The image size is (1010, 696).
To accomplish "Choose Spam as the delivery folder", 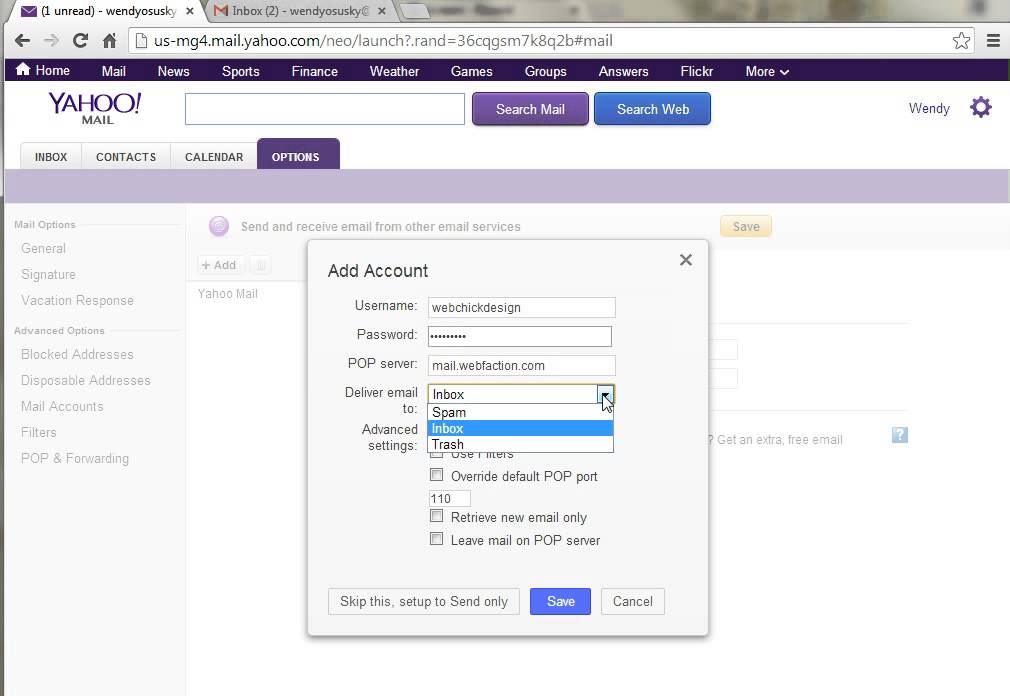I will point(449,412).
